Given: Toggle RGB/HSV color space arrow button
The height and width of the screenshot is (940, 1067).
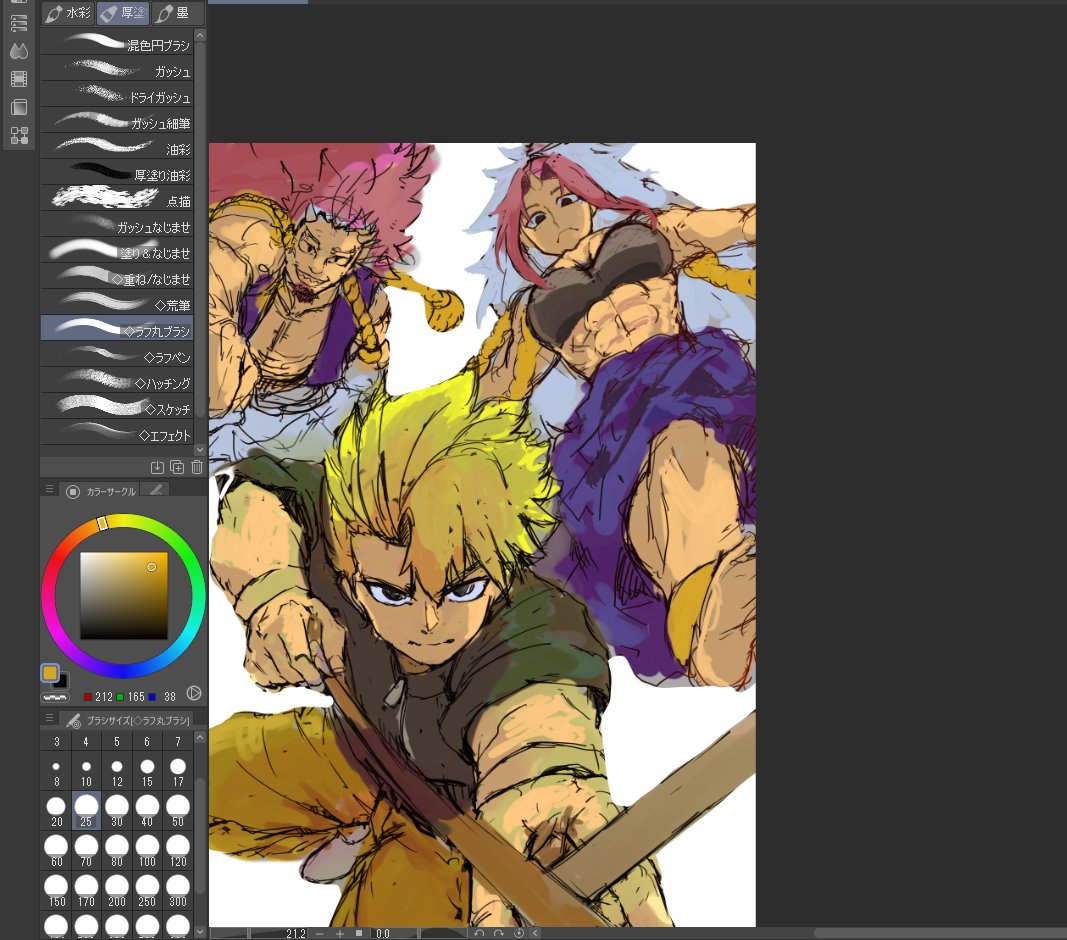Looking at the screenshot, I should point(194,694).
